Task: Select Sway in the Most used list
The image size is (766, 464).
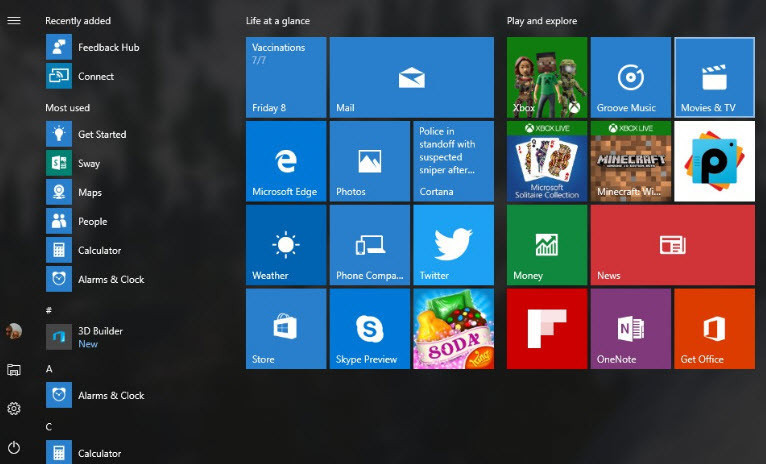Action: coord(88,163)
